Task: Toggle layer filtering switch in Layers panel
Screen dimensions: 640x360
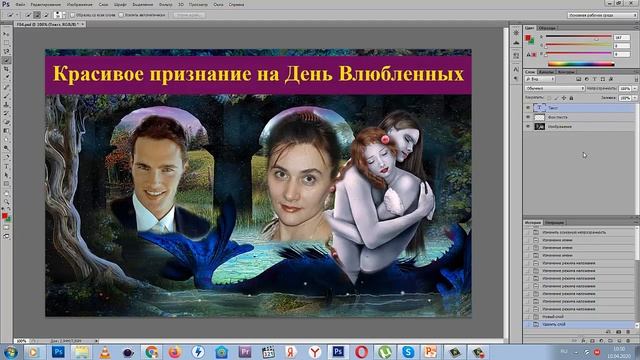Action: tap(636, 79)
